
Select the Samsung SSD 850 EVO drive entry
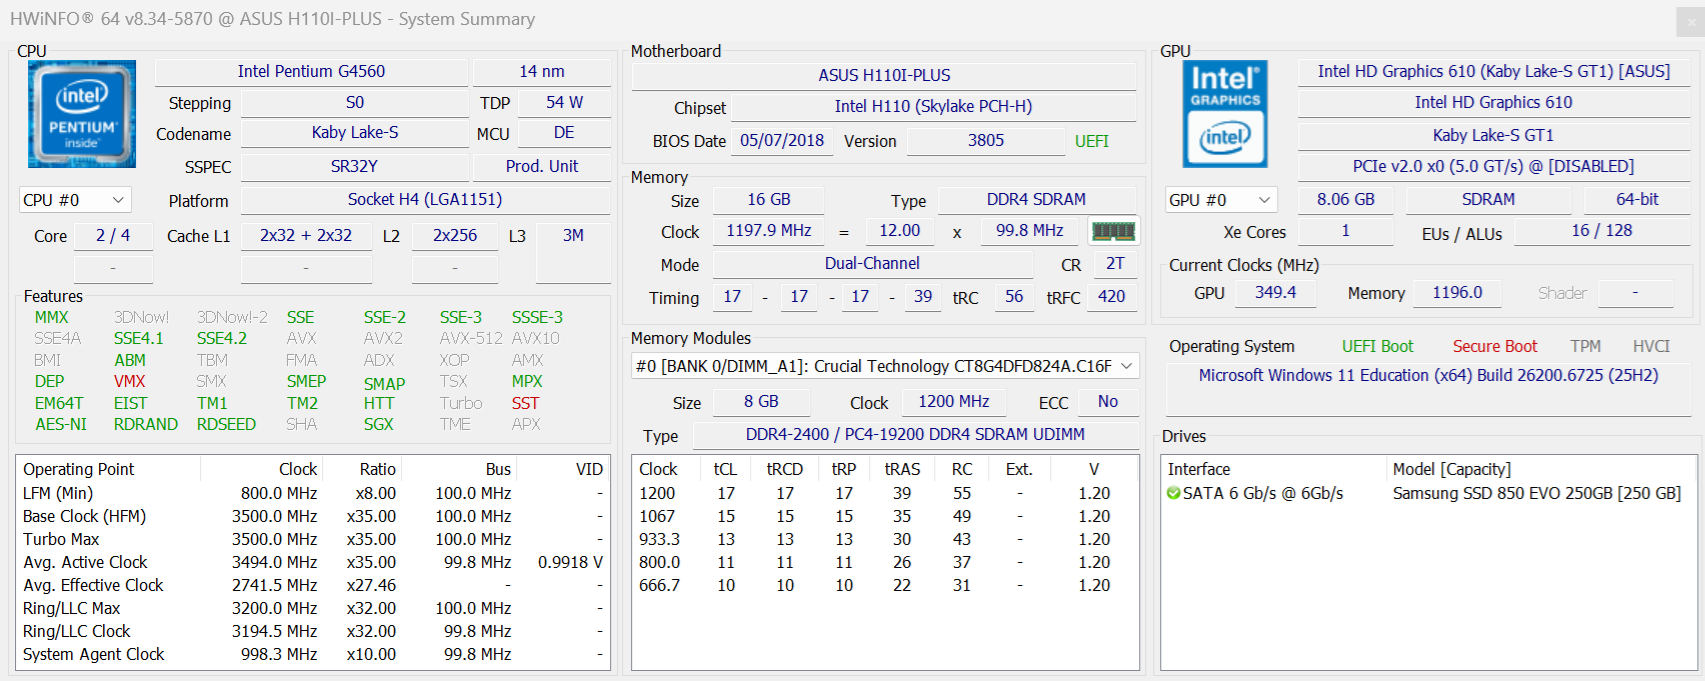point(1536,493)
